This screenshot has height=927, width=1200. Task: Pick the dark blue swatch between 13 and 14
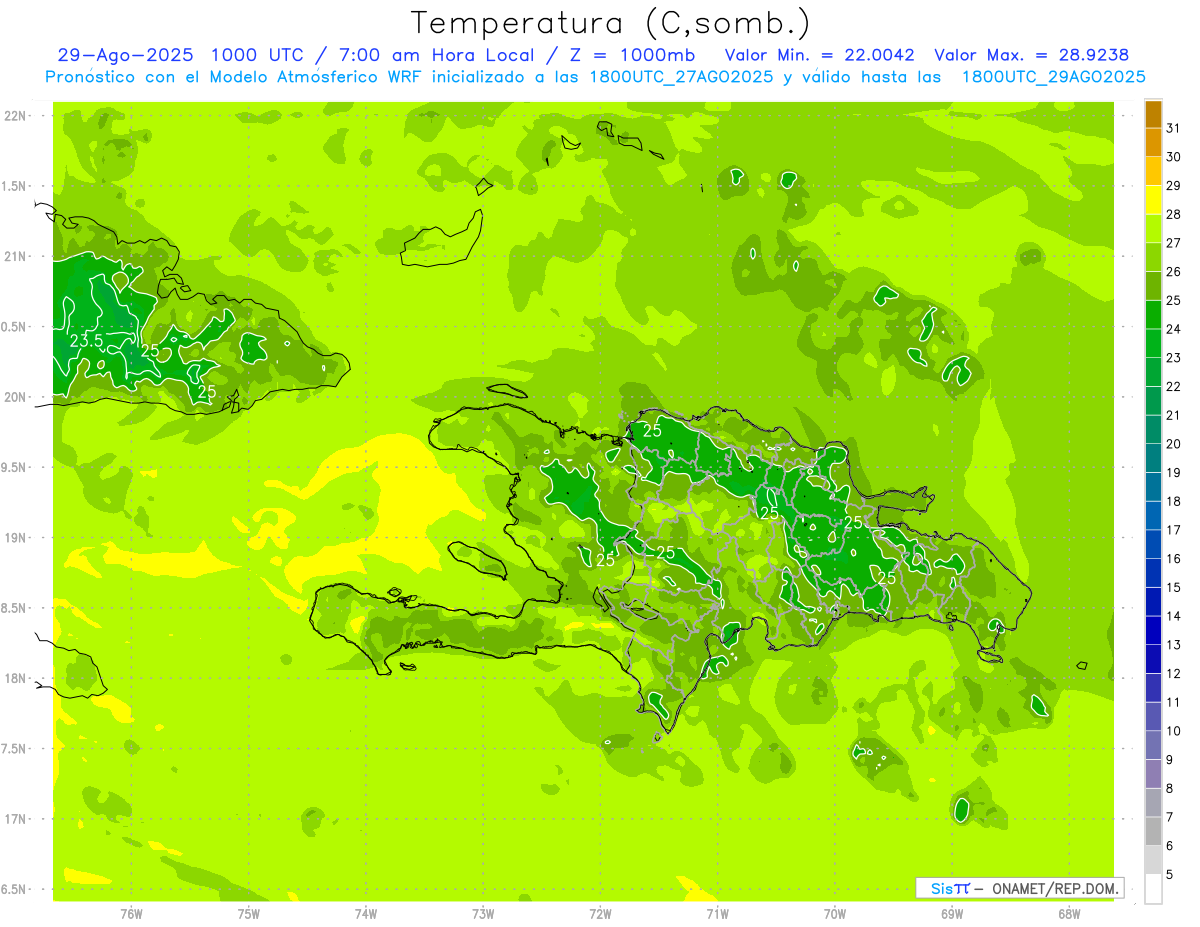click(1153, 631)
